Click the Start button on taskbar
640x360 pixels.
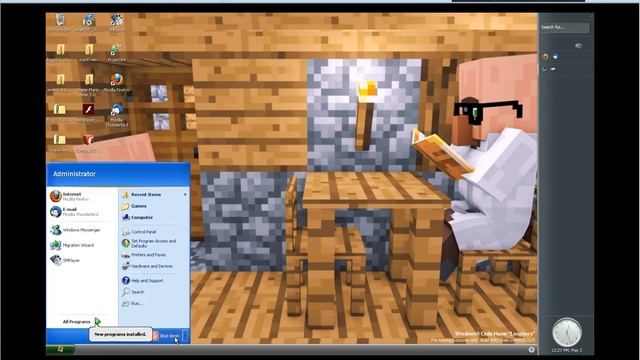(60, 349)
